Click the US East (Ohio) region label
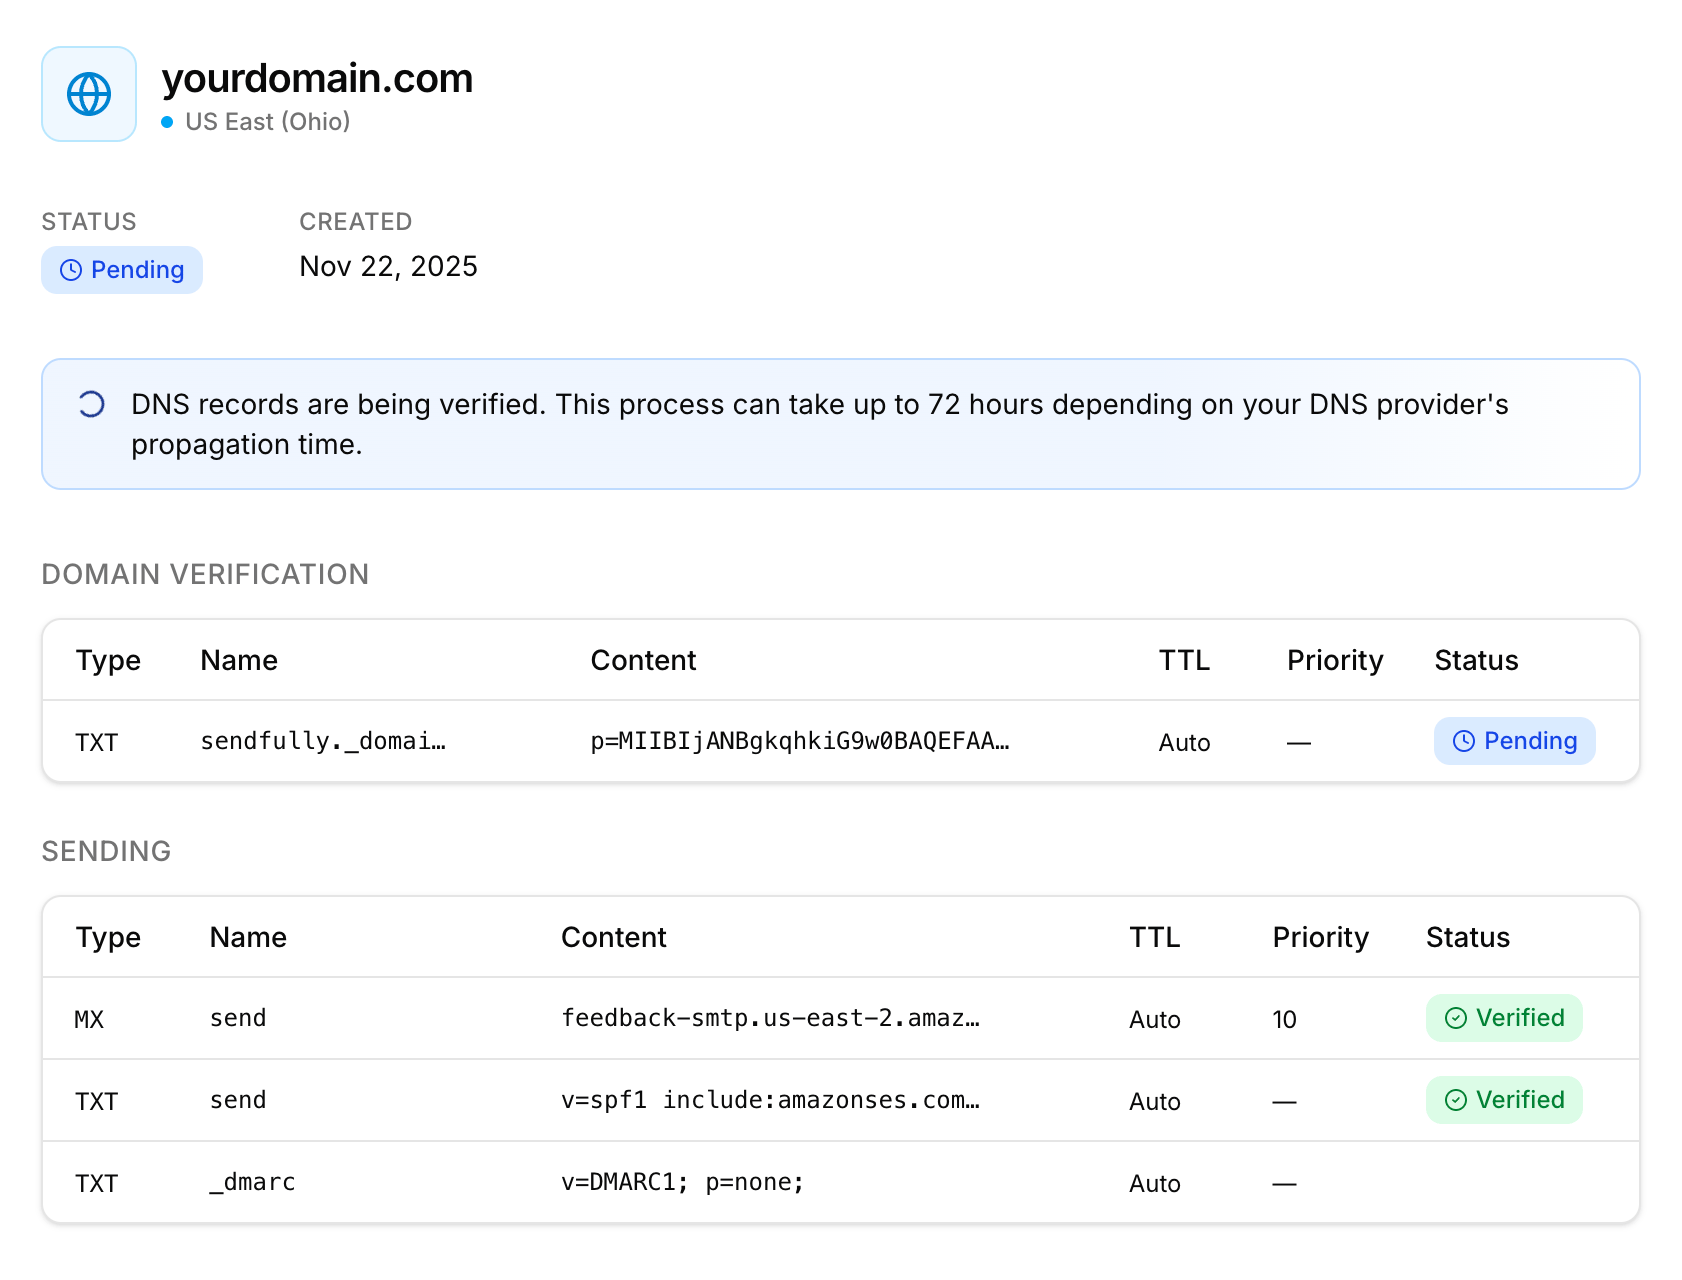Viewport: 1682px width, 1280px height. pos(268,122)
